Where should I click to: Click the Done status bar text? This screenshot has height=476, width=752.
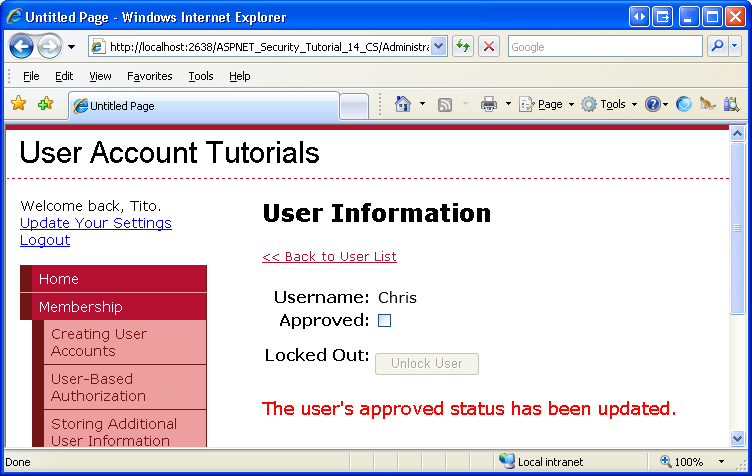point(18,462)
